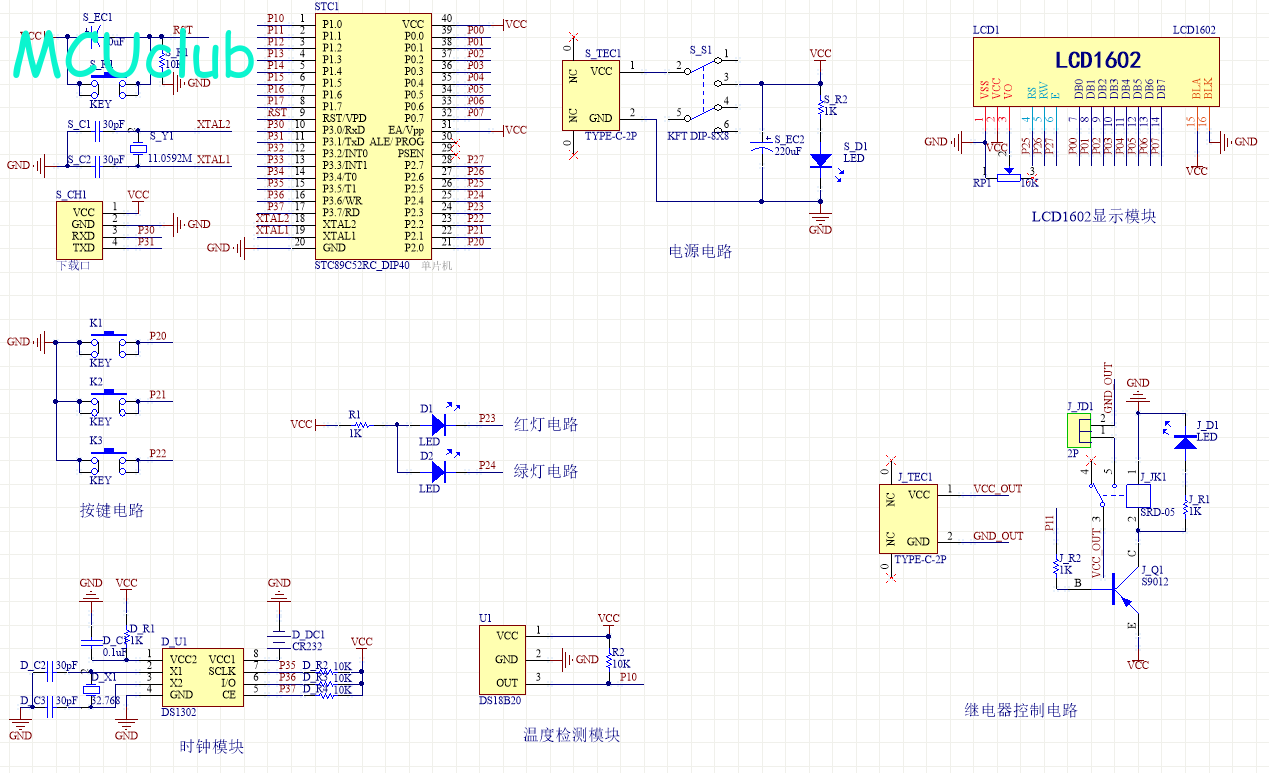This screenshot has height=773, width=1269.
Task: Select the DS18B20 temperature sensor block
Action: pyautogui.click(x=507, y=659)
